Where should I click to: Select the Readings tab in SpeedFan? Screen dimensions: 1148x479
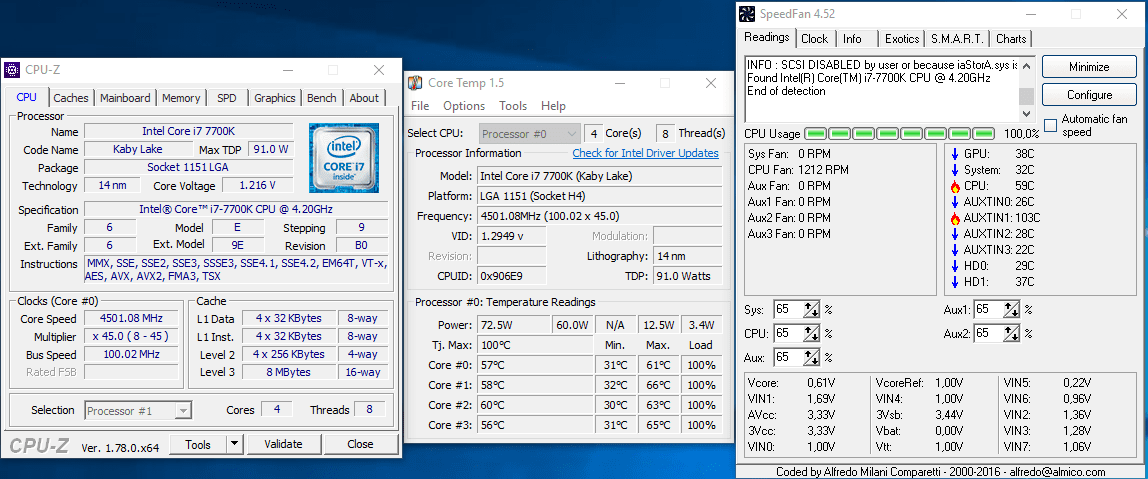[767, 37]
